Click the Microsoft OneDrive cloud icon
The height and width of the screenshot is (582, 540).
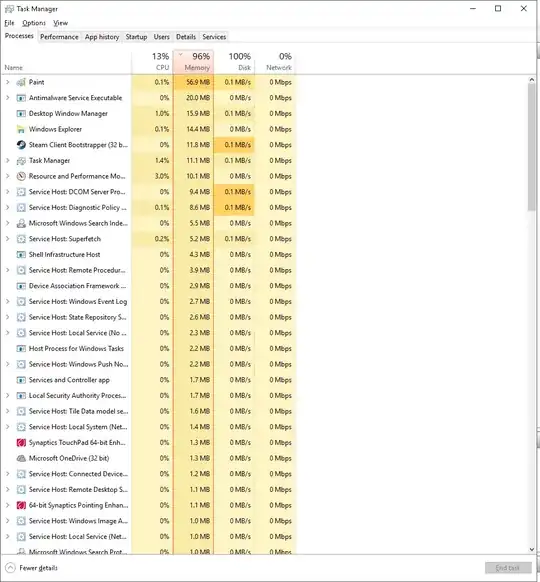click(x=21, y=458)
